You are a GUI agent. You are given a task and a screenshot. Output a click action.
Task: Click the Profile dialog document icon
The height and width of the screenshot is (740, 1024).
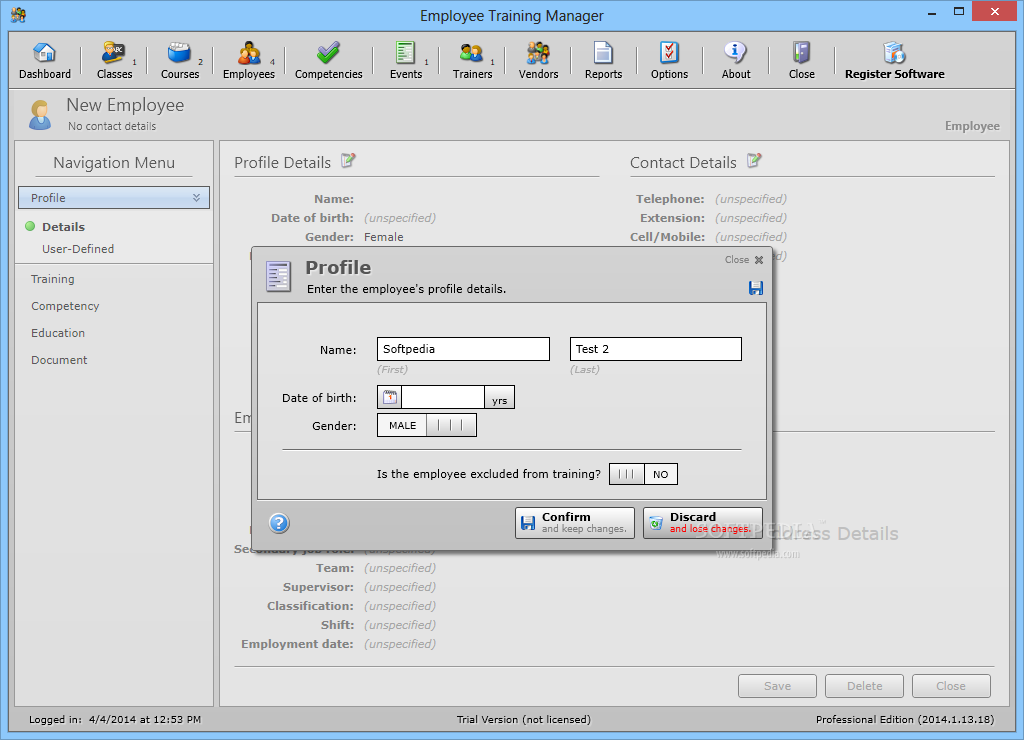tap(278, 276)
